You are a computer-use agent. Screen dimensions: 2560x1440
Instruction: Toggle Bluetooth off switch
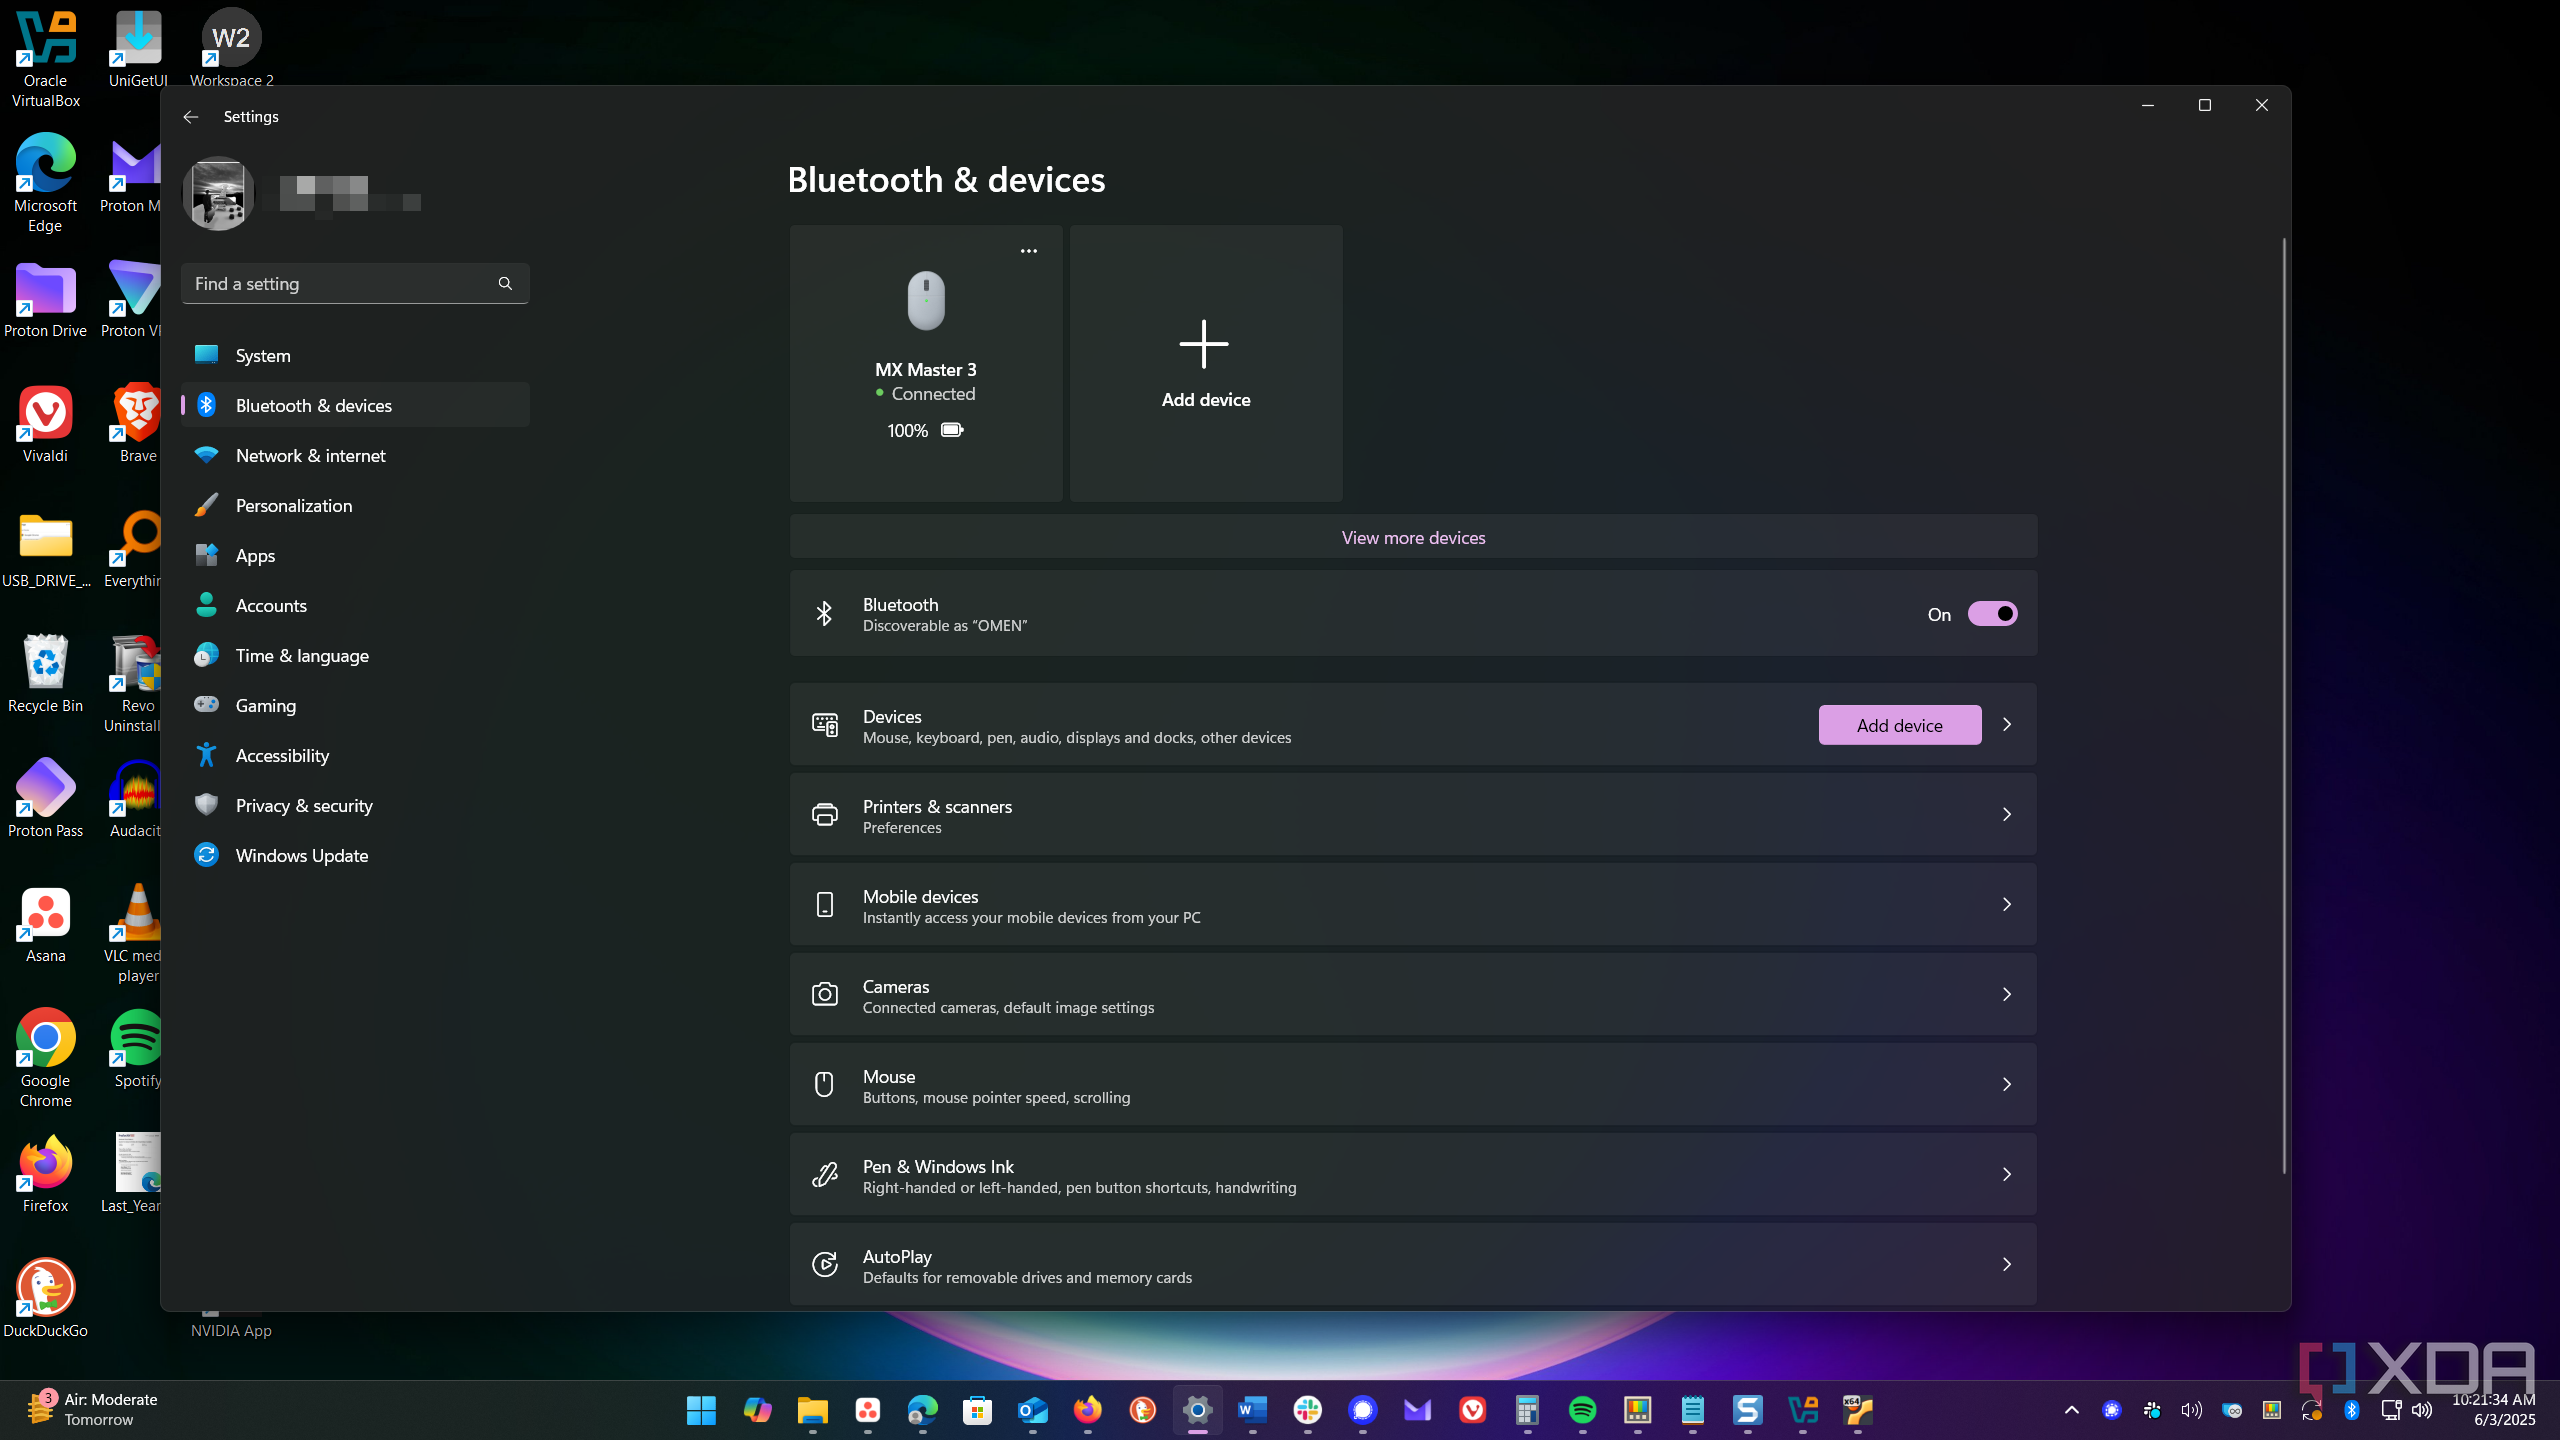pyautogui.click(x=1992, y=614)
